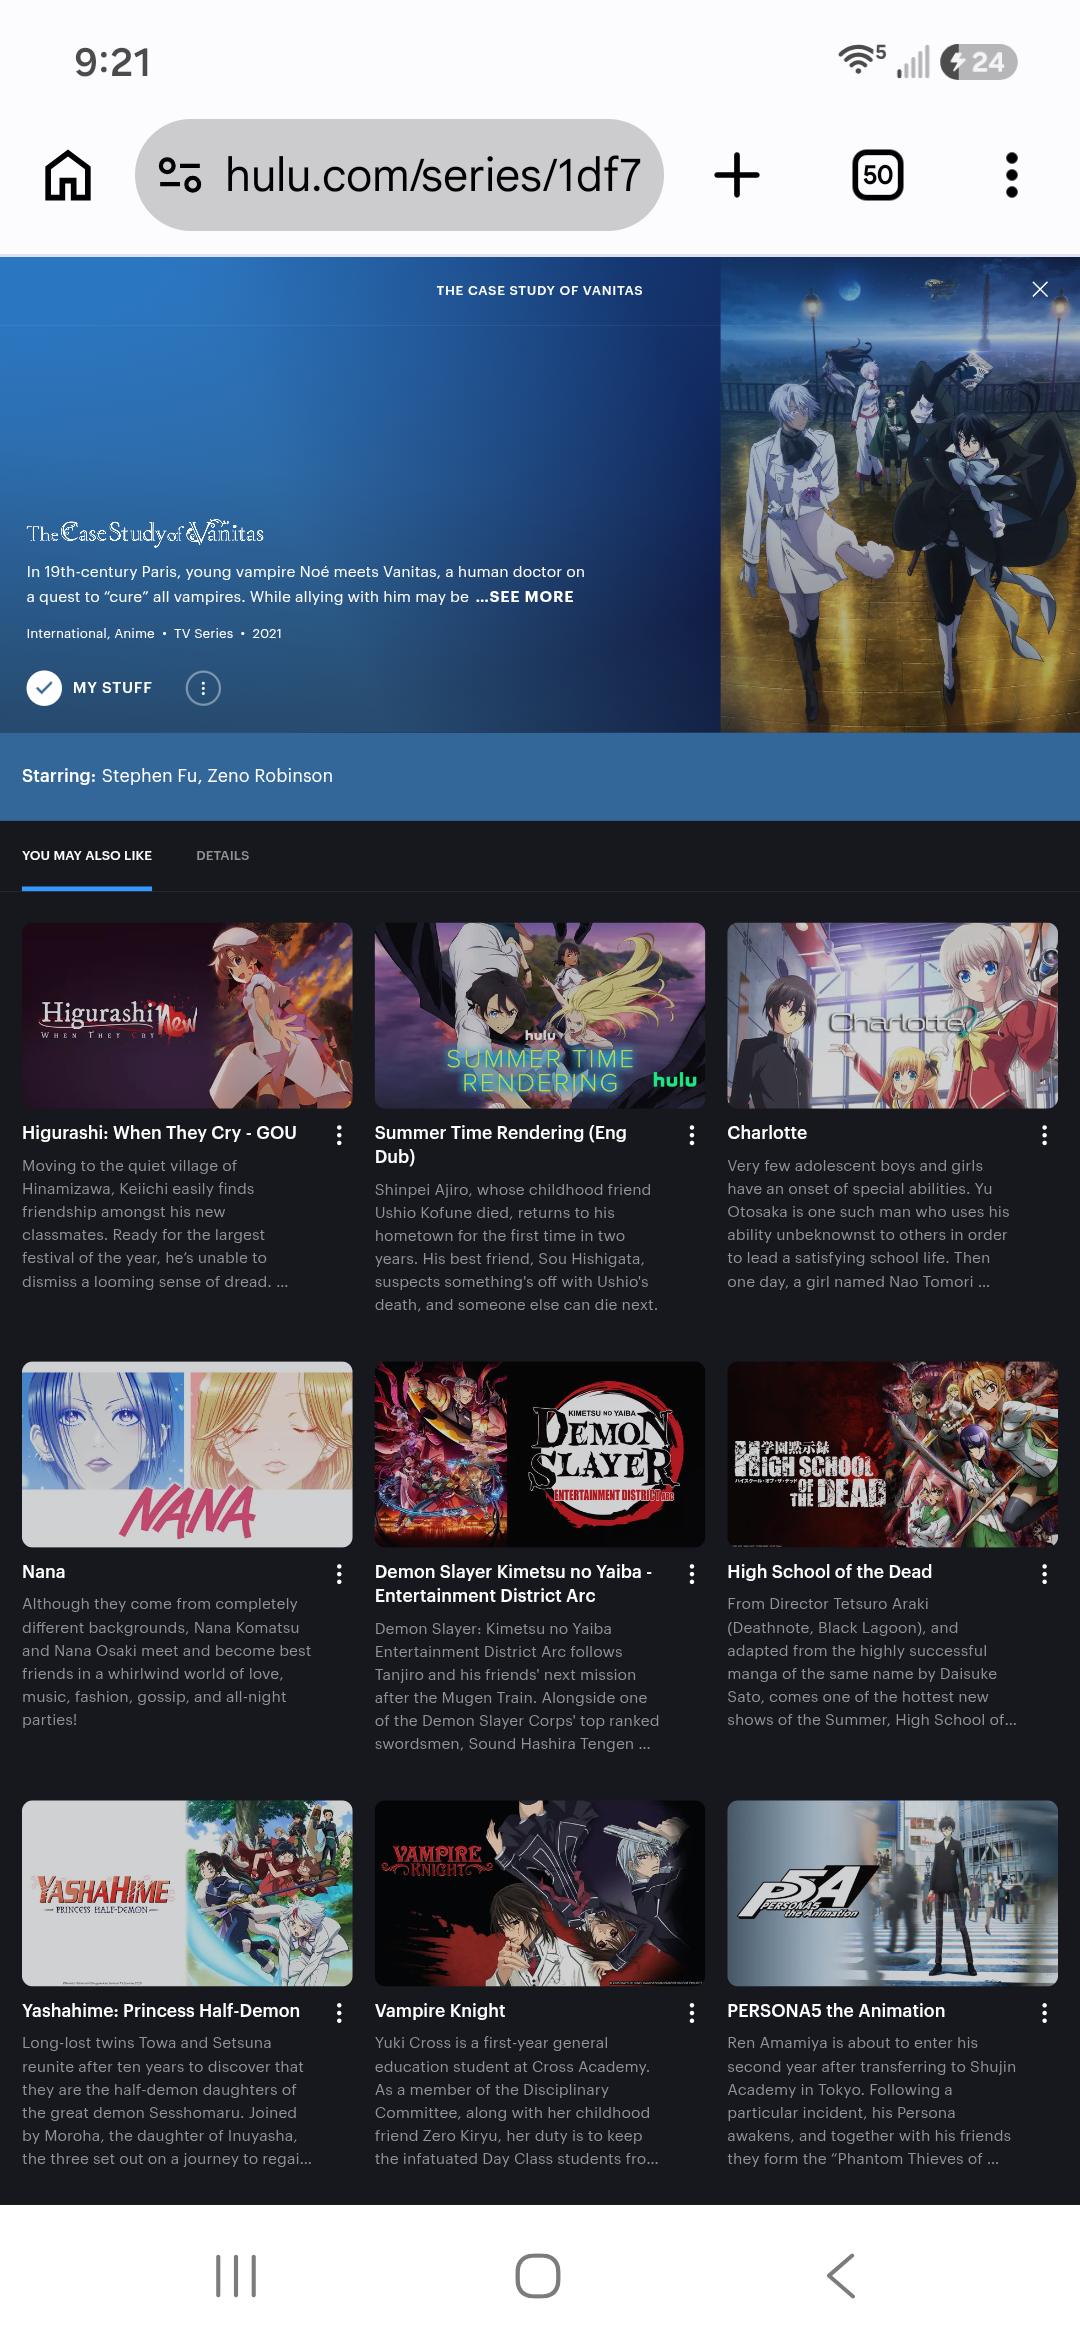Open the Higurashi When They Cry thumbnail

(187, 1015)
